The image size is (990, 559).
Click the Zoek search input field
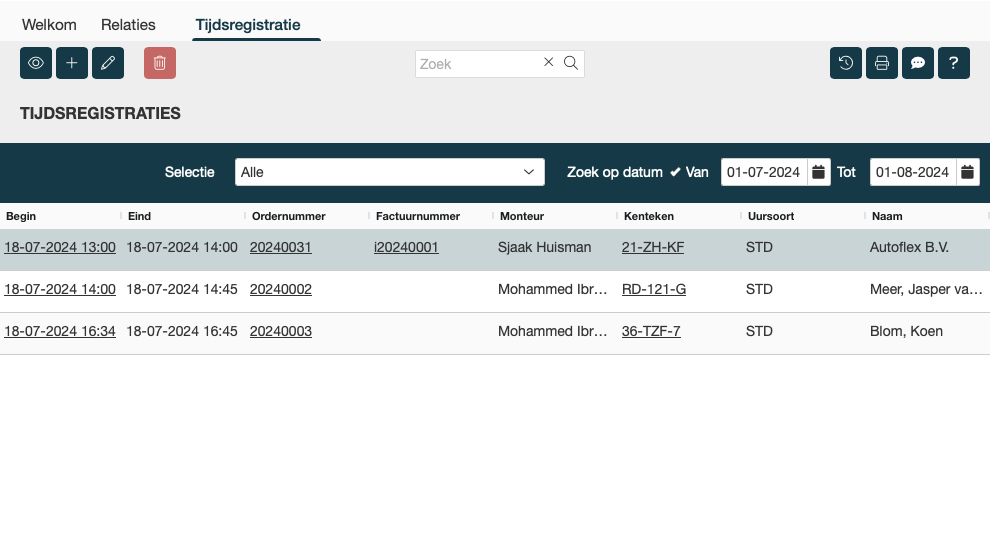[475, 63]
